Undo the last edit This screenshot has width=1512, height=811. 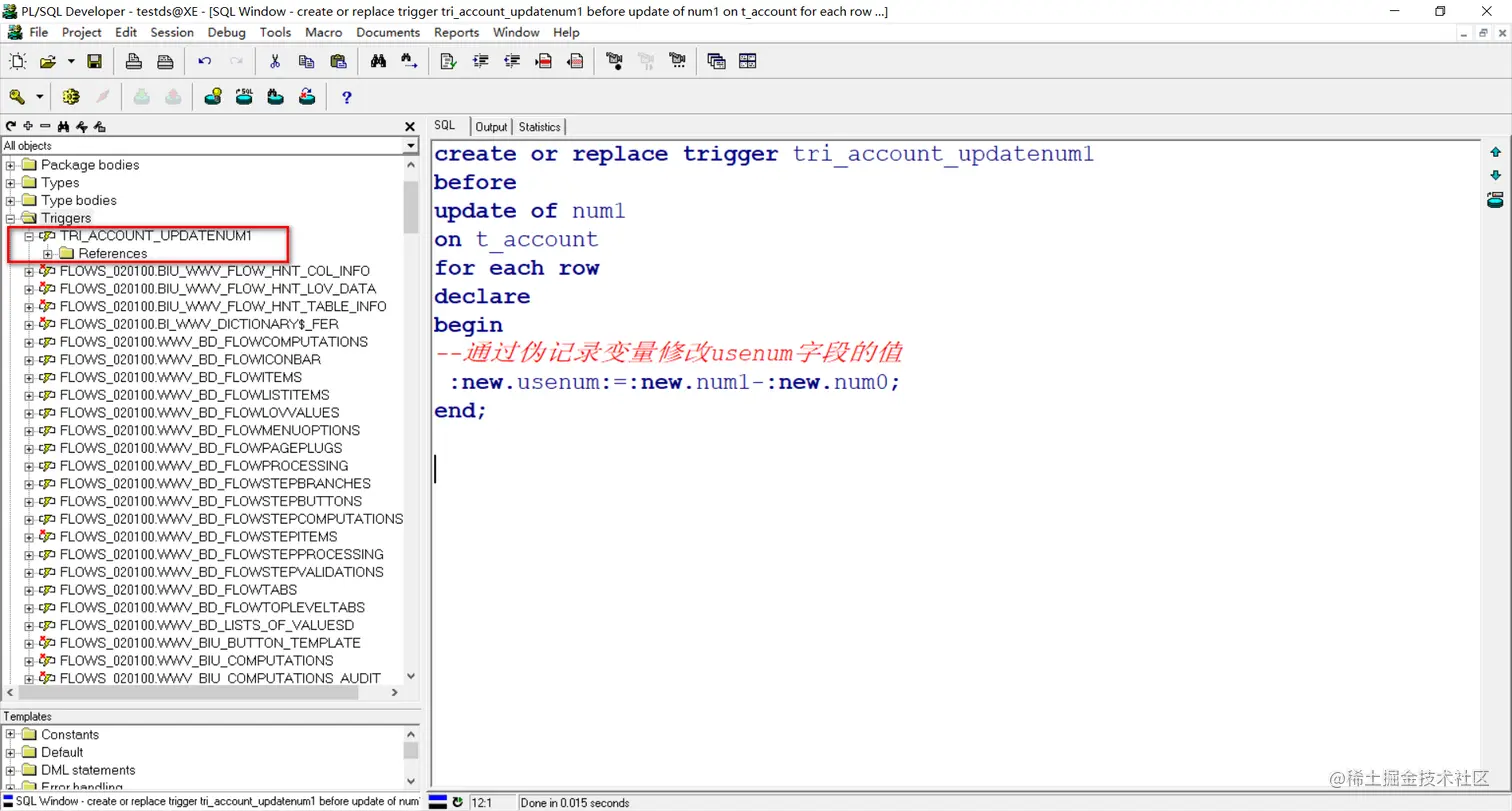pyautogui.click(x=205, y=62)
